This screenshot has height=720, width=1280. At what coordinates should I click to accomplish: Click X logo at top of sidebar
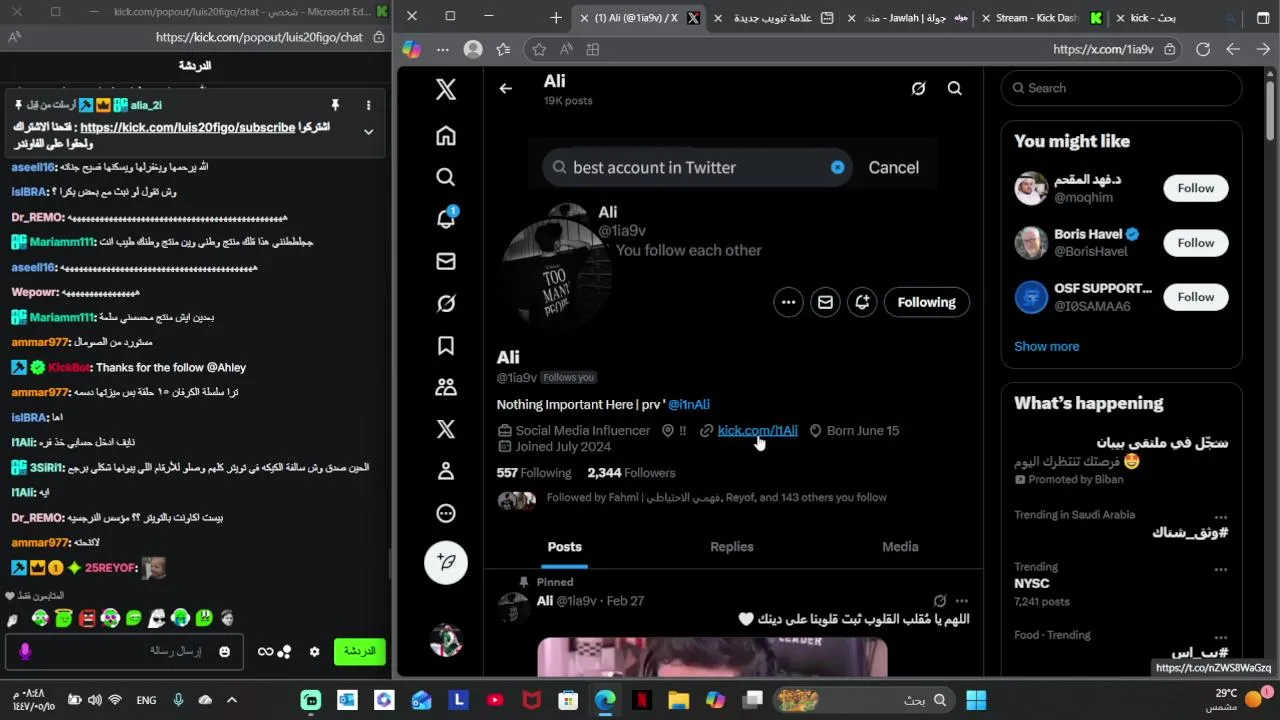coord(446,89)
